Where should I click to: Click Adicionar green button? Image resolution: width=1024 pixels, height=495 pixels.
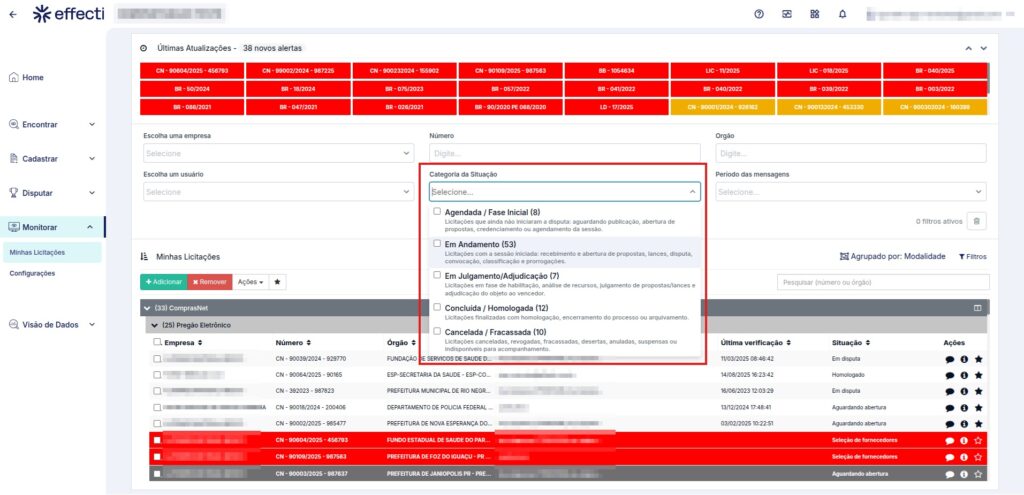[x=163, y=282]
